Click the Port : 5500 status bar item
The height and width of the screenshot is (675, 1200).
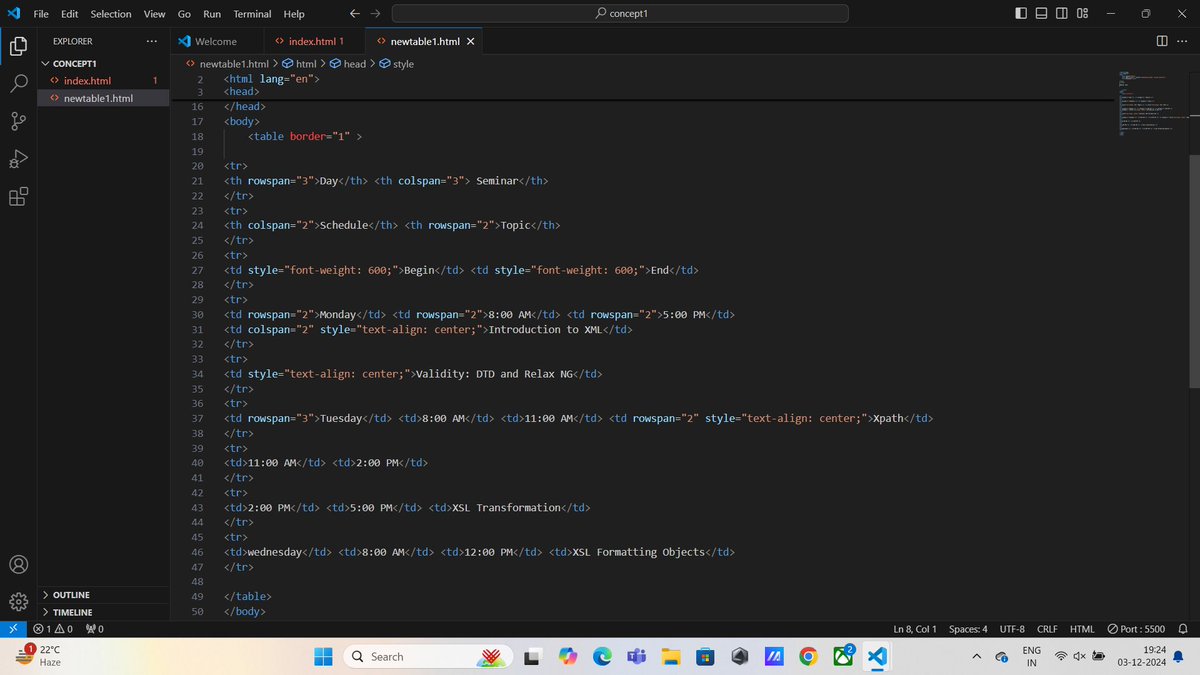pos(1138,629)
